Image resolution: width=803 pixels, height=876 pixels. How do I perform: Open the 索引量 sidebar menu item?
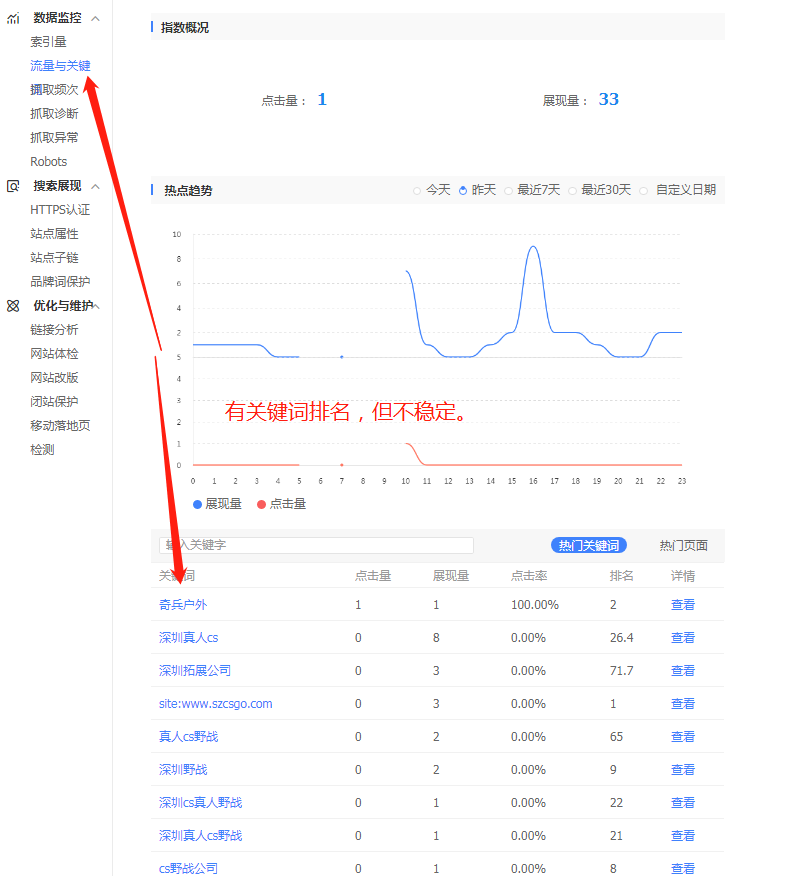click(x=48, y=41)
